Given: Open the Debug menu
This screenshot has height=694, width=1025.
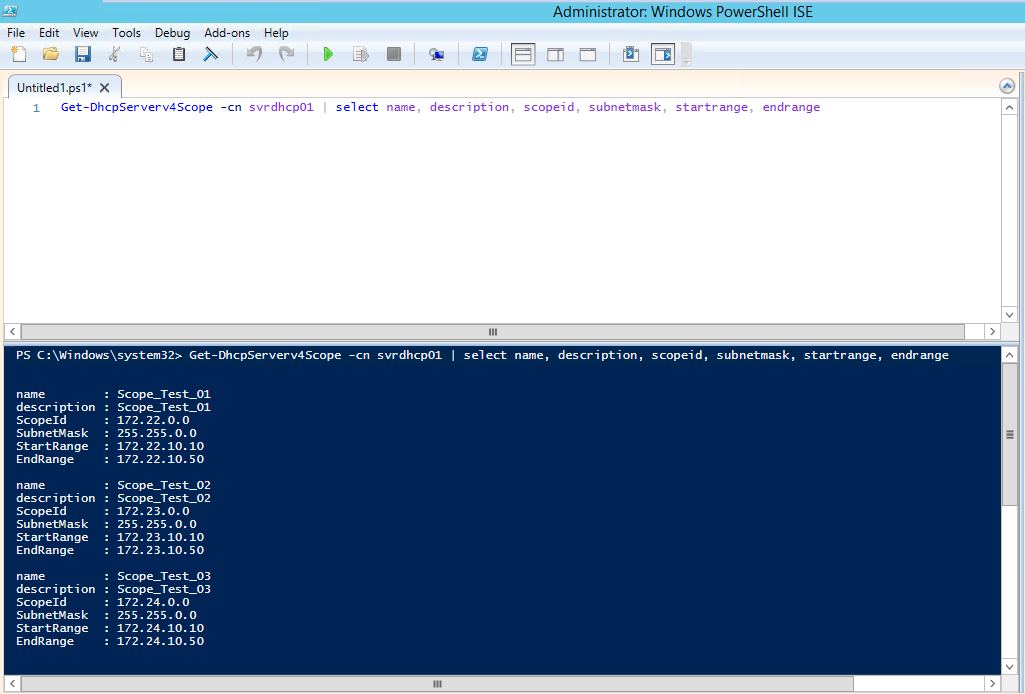Looking at the screenshot, I should (x=172, y=32).
